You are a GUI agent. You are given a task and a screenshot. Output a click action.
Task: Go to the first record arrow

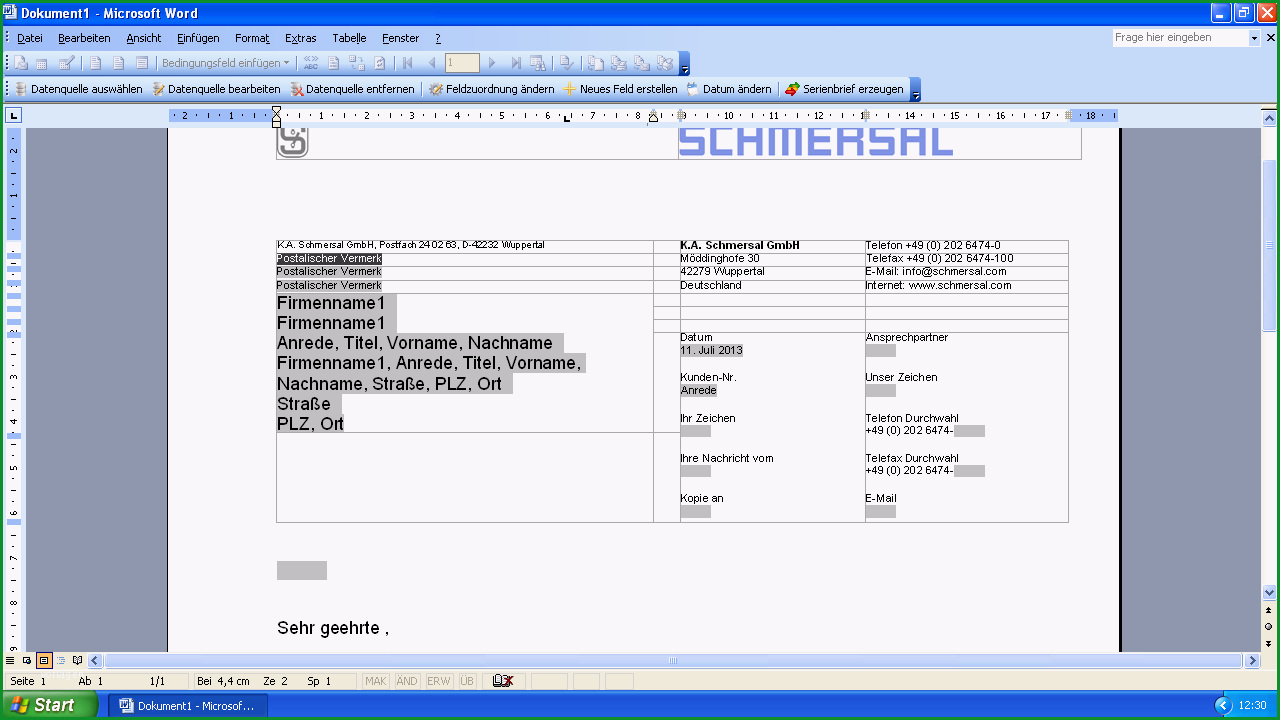click(407, 63)
